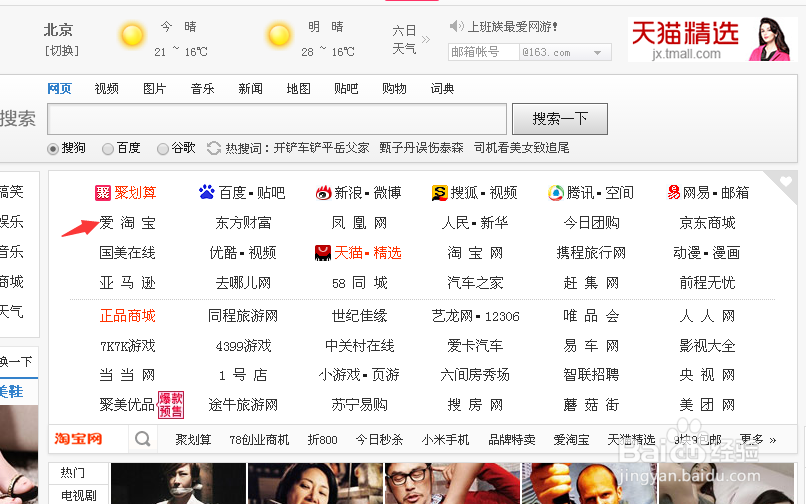This screenshot has width=806, height=504.
Task: Open the 58同城 link
Action: [x=359, y=282]
